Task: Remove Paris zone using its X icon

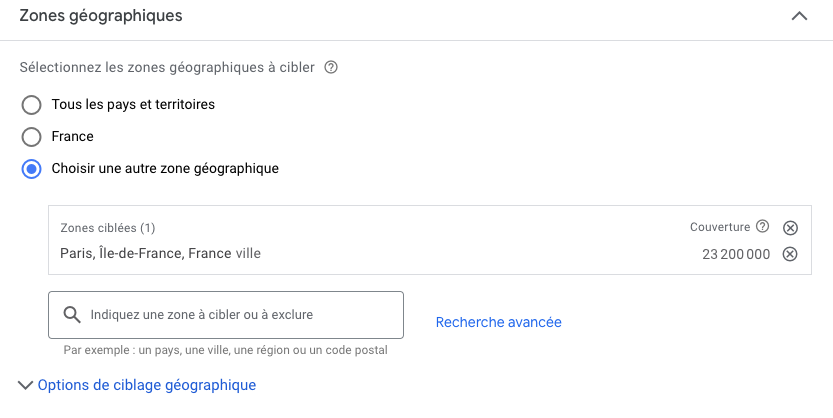Action: pyautogui.click(x=790, y=254)
